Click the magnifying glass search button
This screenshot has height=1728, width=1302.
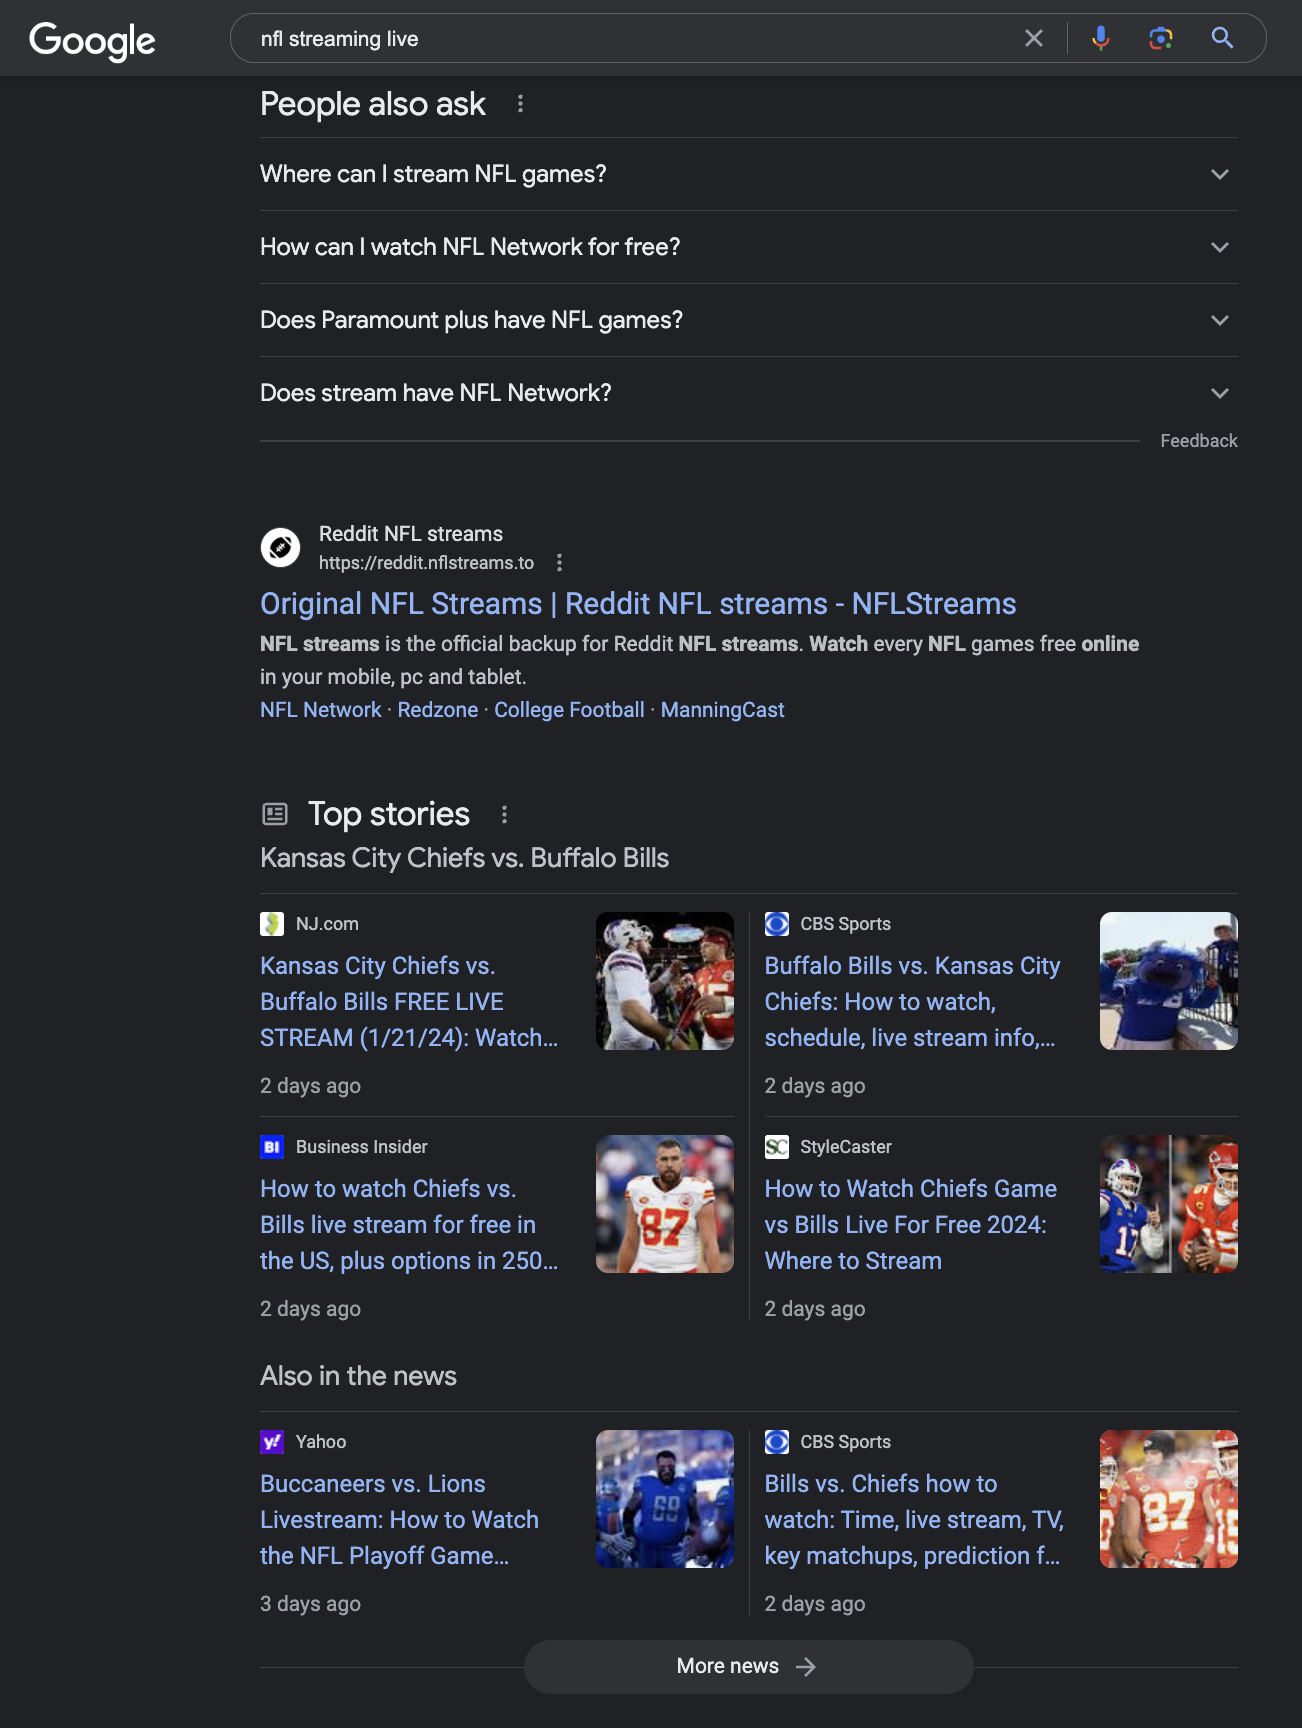coord(1222,38)
